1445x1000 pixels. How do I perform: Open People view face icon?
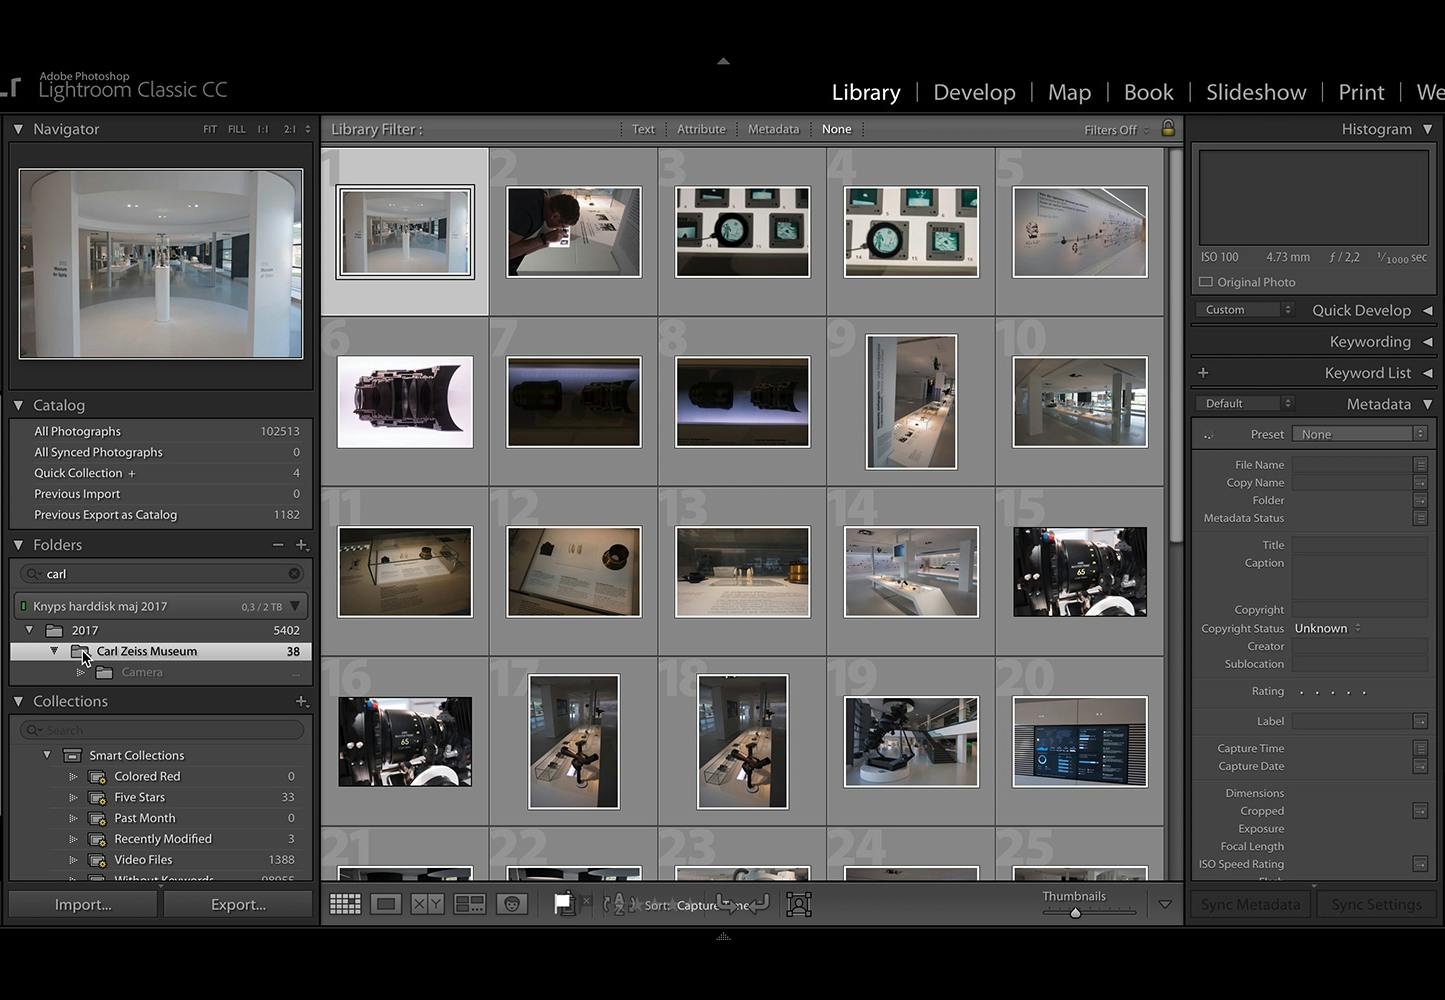[x=511, y=904]
